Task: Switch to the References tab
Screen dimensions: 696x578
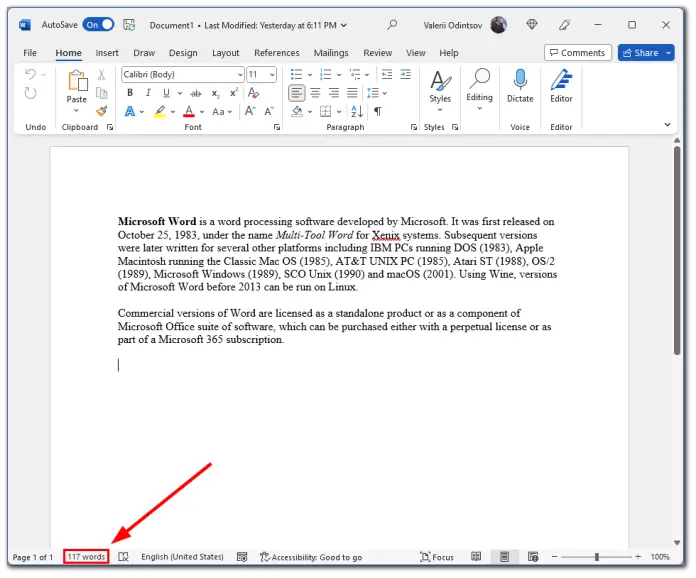Action: tap(277, 53)
